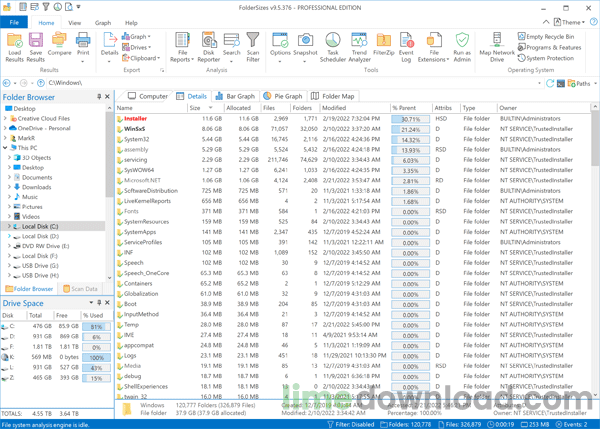The height and width of the screenshot is (429, 600).
Task: Click Empty Recycle Bin button
Action: (550, 36)
